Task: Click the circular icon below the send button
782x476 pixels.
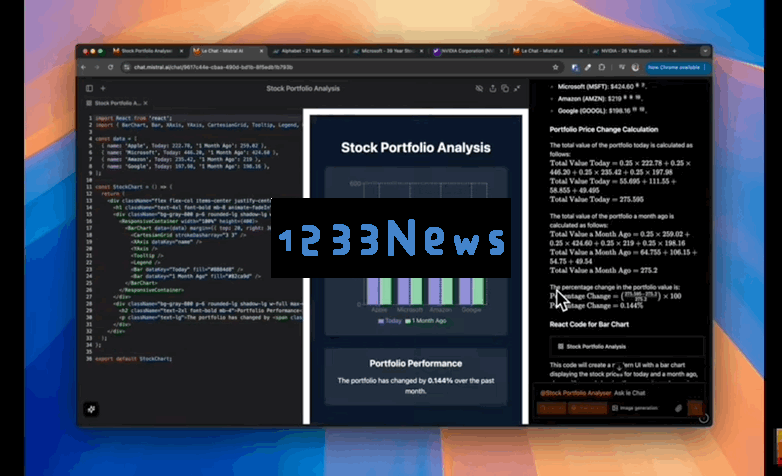Action: [x=704, y=419]
